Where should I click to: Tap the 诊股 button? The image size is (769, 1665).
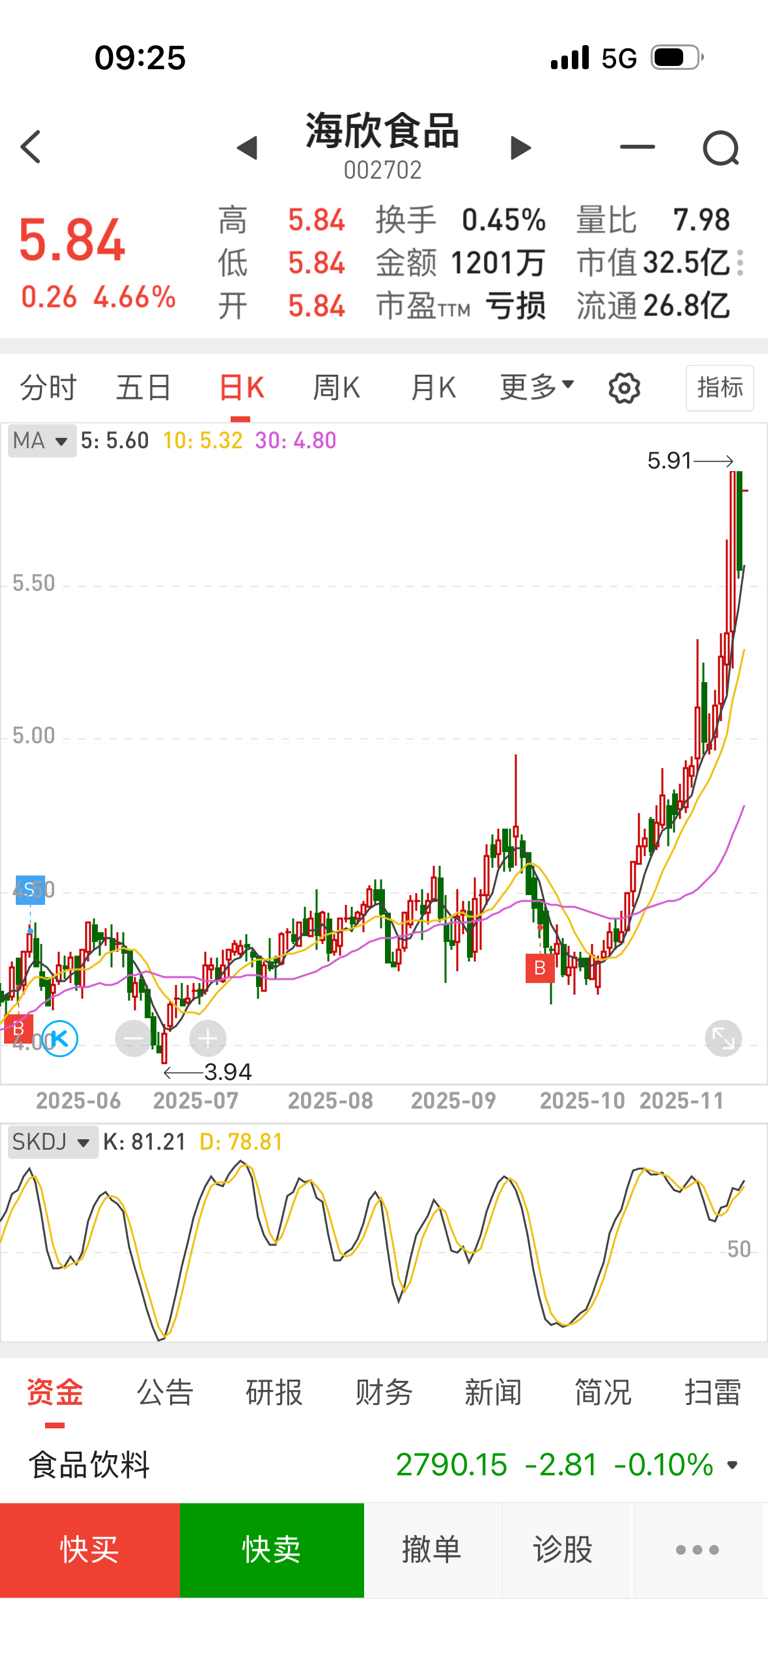click(563, 1550)
